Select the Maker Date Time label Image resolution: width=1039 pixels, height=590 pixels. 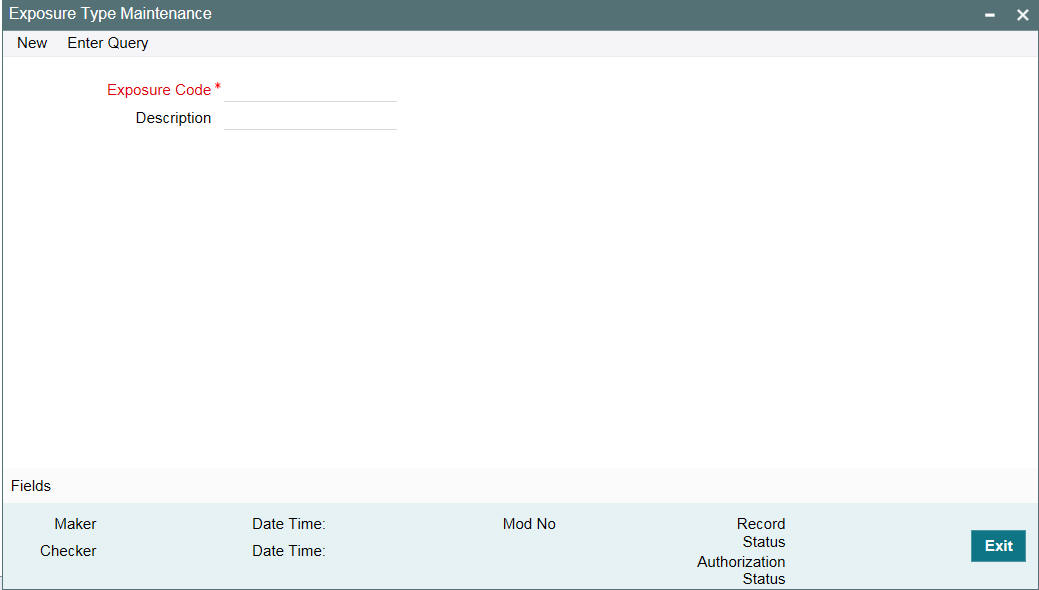[x=289, y=524]
